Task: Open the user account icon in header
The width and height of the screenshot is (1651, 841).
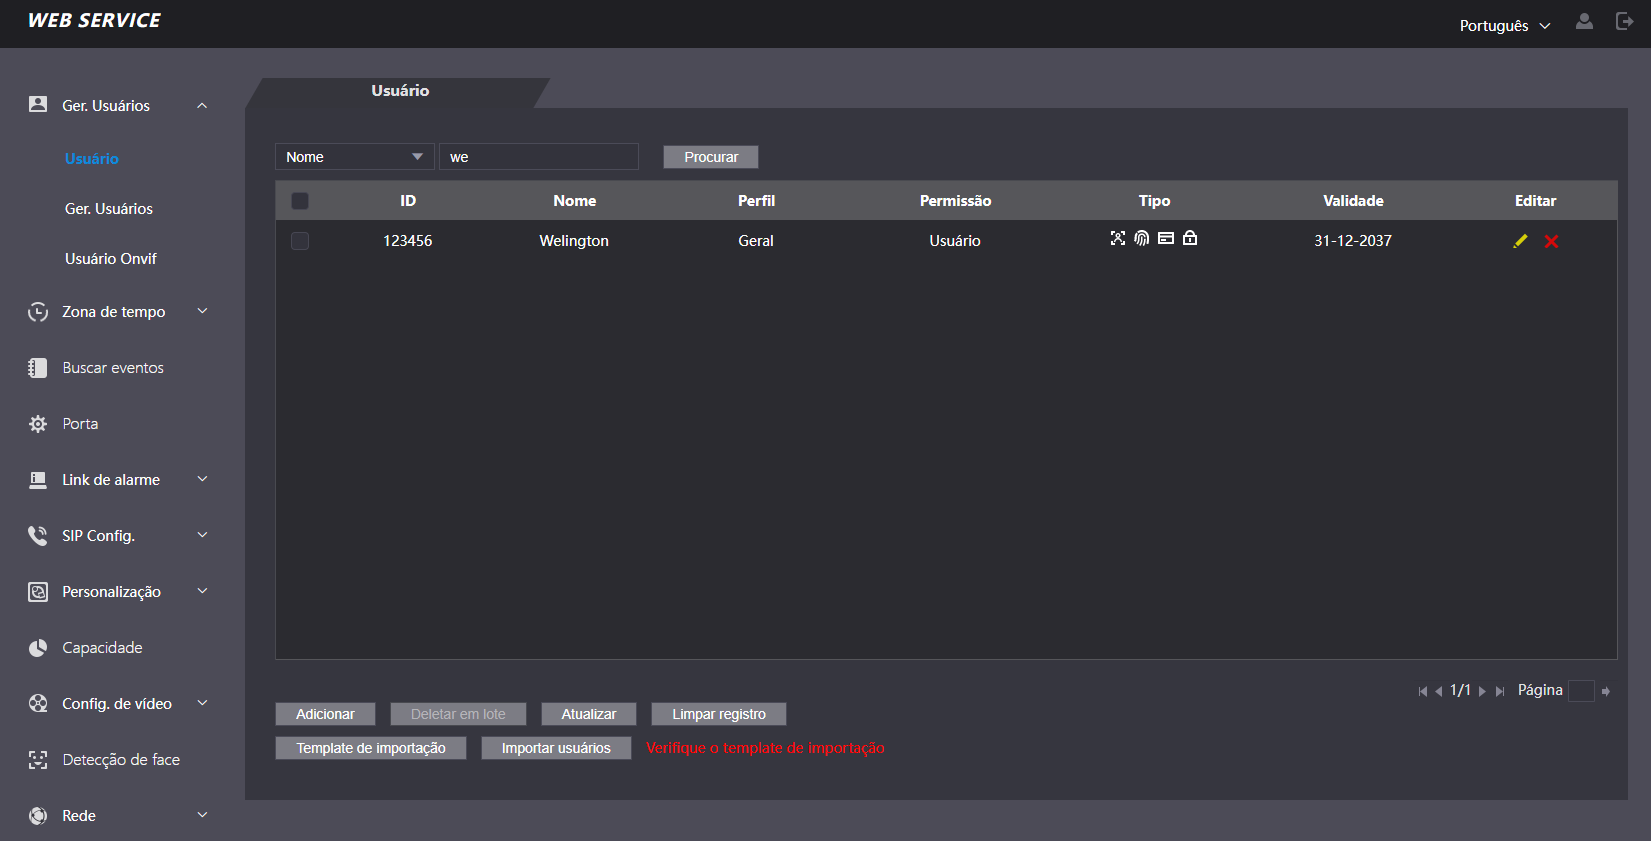Action: (x=1584, y=21)
